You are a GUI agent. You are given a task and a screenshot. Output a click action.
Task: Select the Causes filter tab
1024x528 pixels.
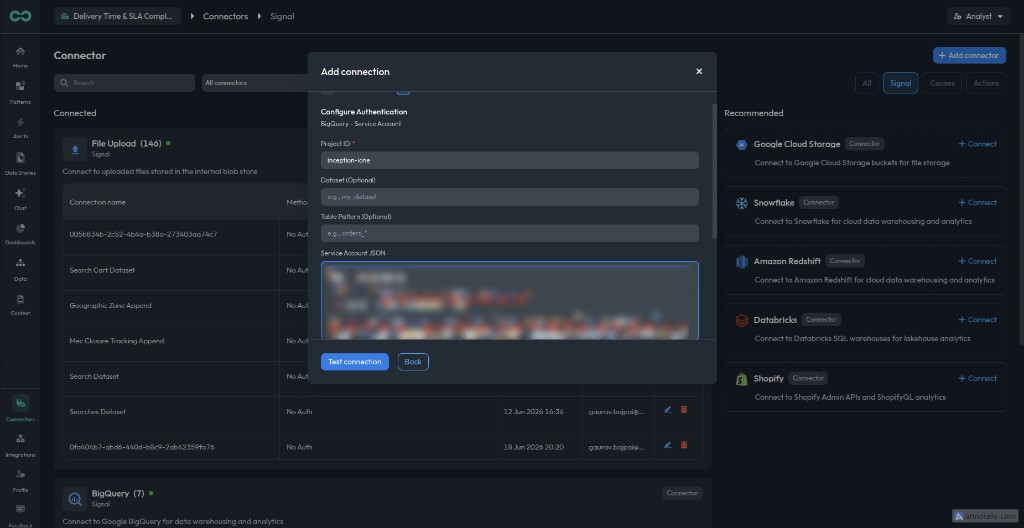[x=942, y=83]
